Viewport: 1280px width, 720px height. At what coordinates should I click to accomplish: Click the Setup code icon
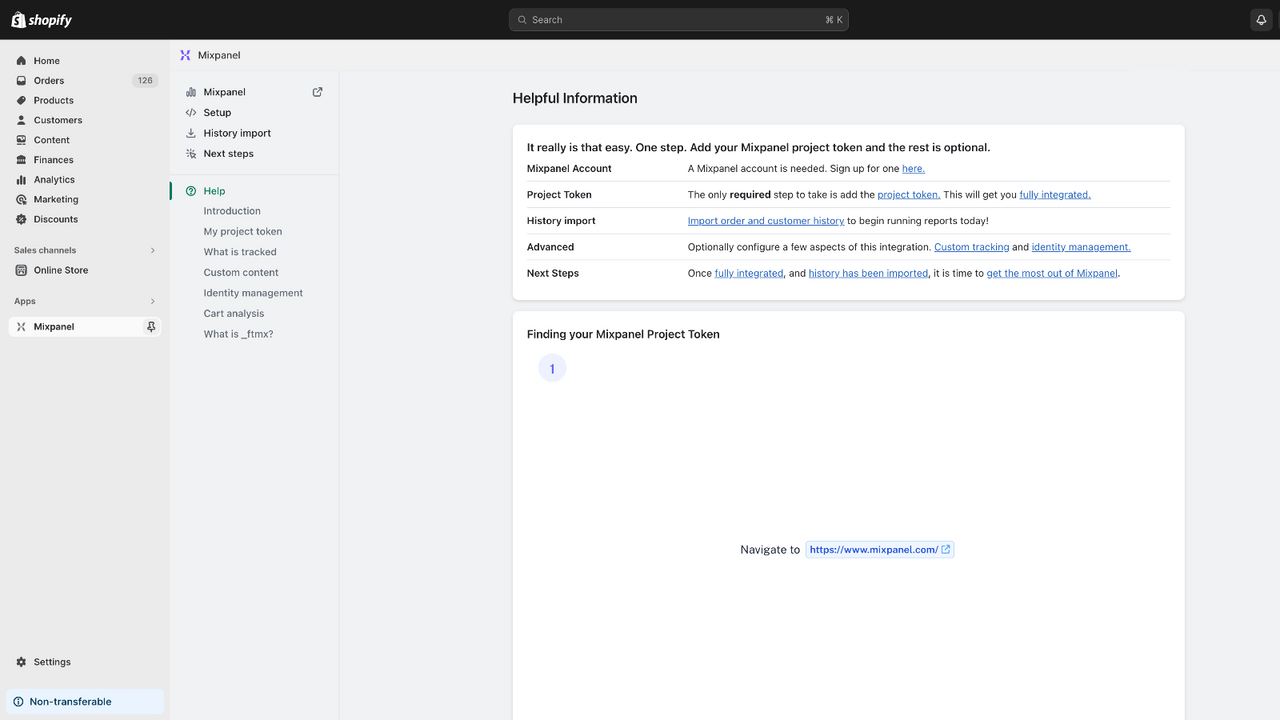coord(191,113)
